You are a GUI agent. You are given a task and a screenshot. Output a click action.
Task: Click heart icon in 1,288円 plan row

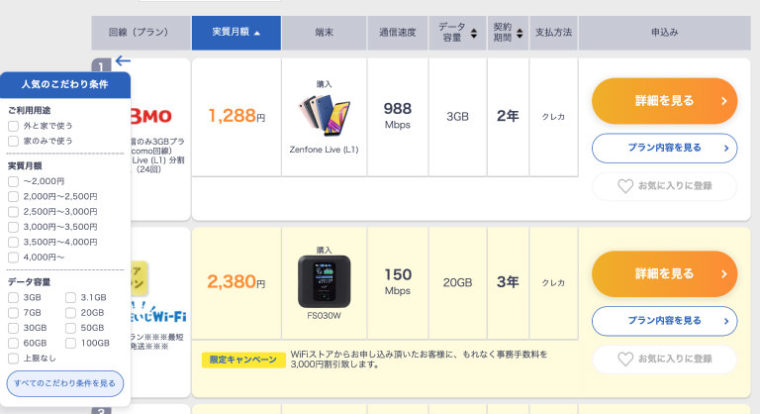625,186
